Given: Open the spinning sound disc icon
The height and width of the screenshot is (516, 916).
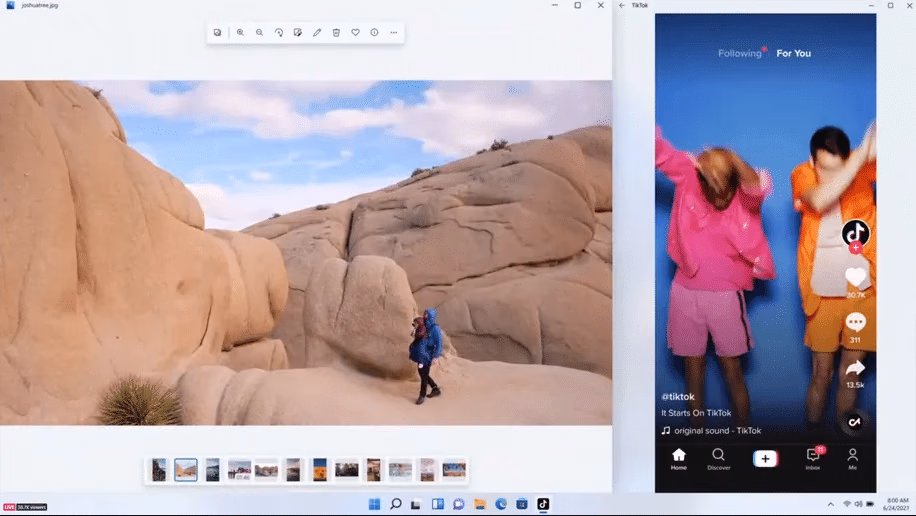Looking at the screenshot, I should [x=855, y=422].
